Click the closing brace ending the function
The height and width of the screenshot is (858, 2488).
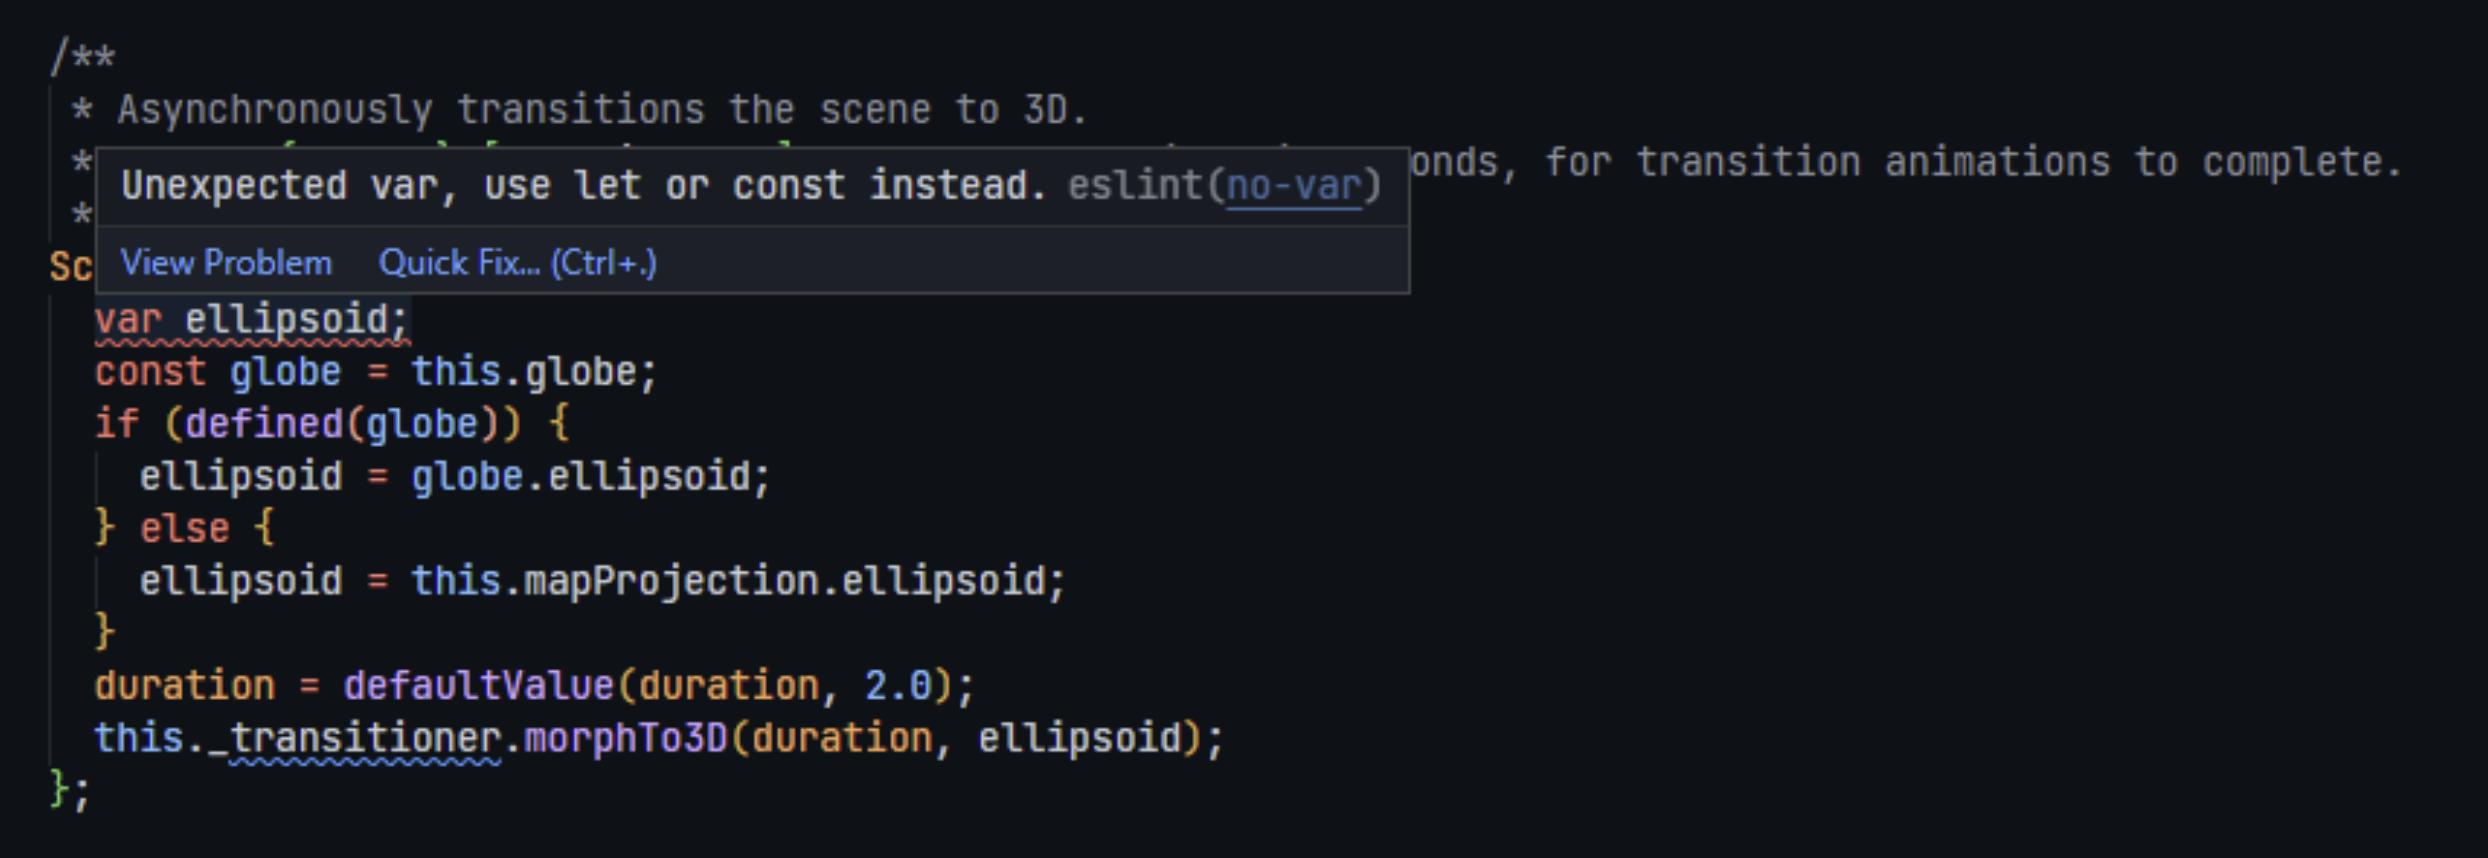[x=60, y=790]
